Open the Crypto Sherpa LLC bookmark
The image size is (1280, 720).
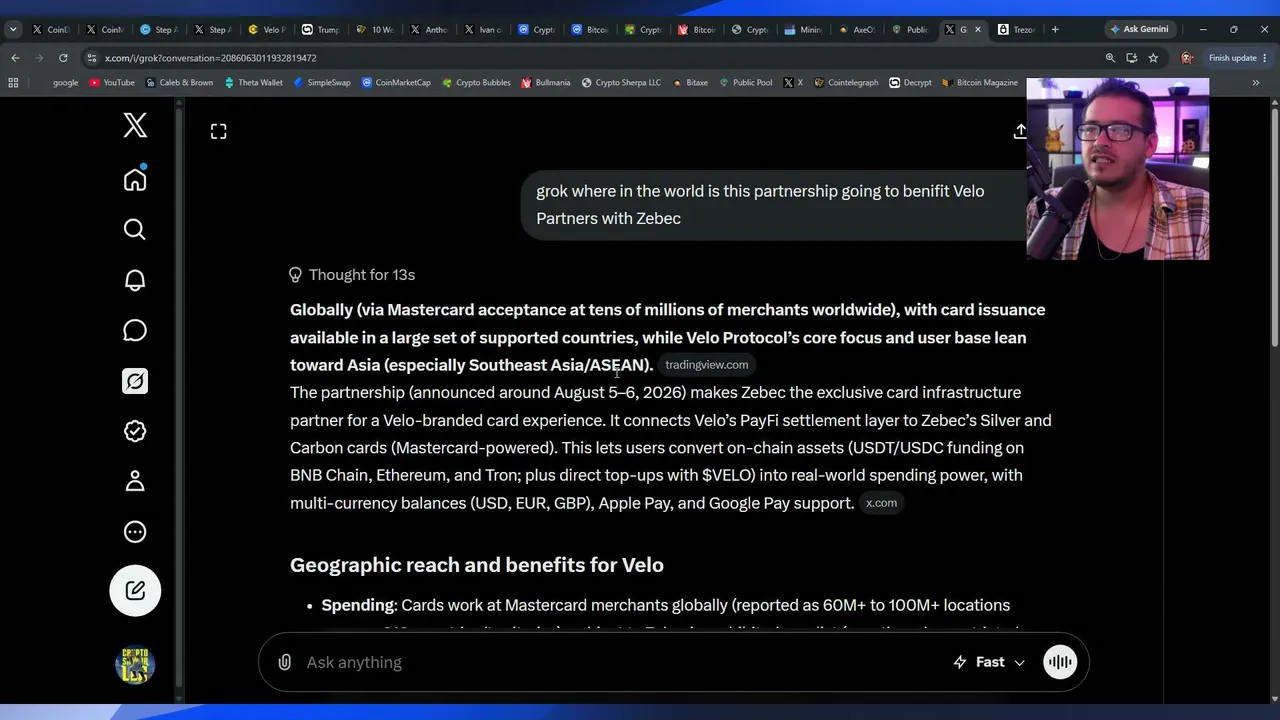[x=620, y=83]
